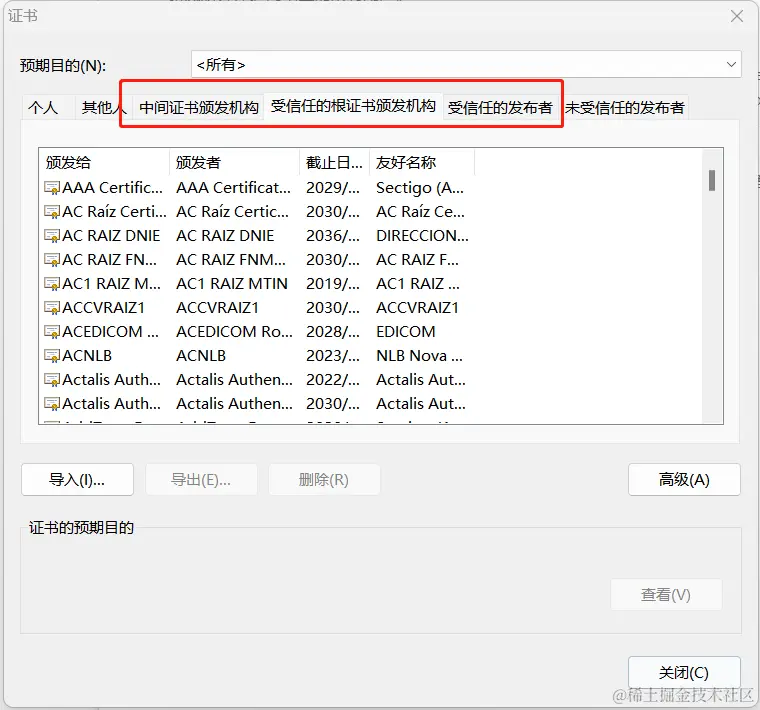Screen dimensions: 760x710
Task: Click certificate icon of Actalis row expiring 2022
Action: [x=52, y=380]
